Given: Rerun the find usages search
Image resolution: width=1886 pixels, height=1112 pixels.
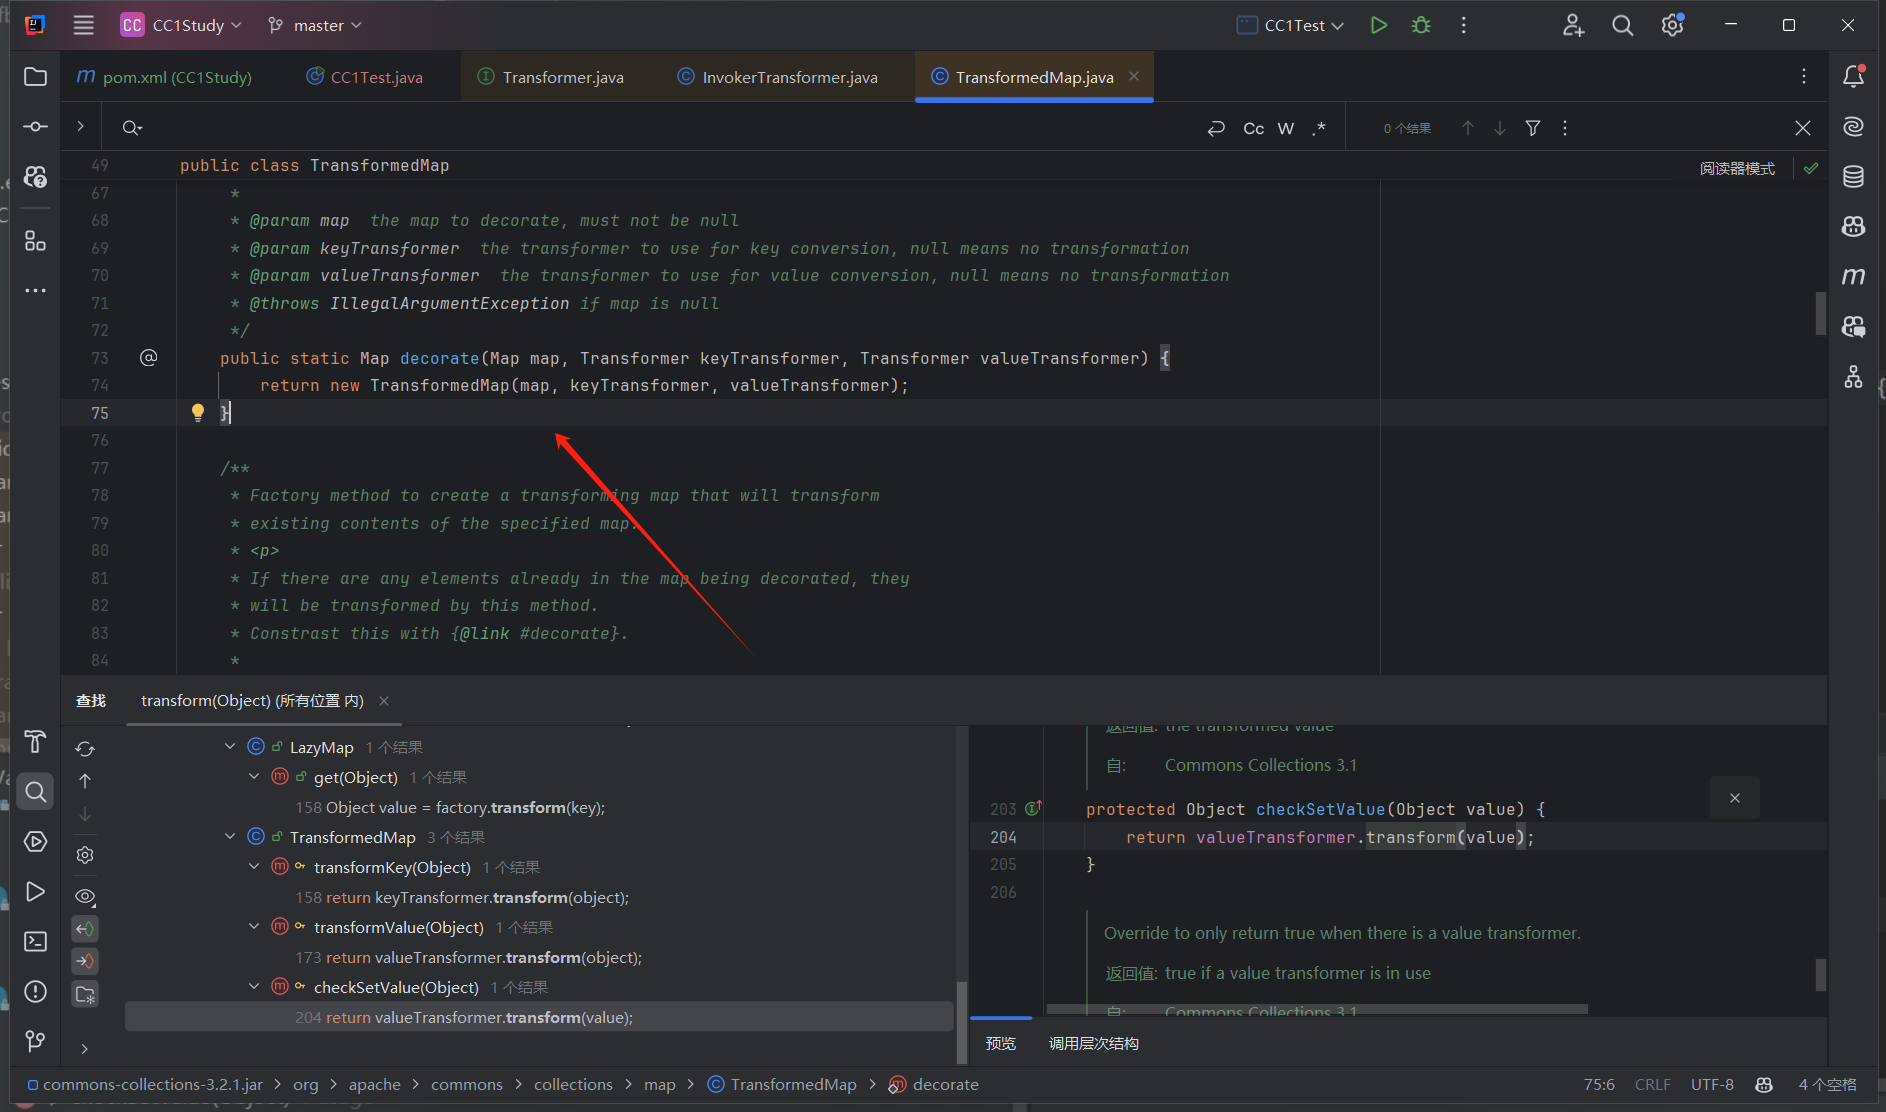Looking at the screenshot, I should [85, 749].
